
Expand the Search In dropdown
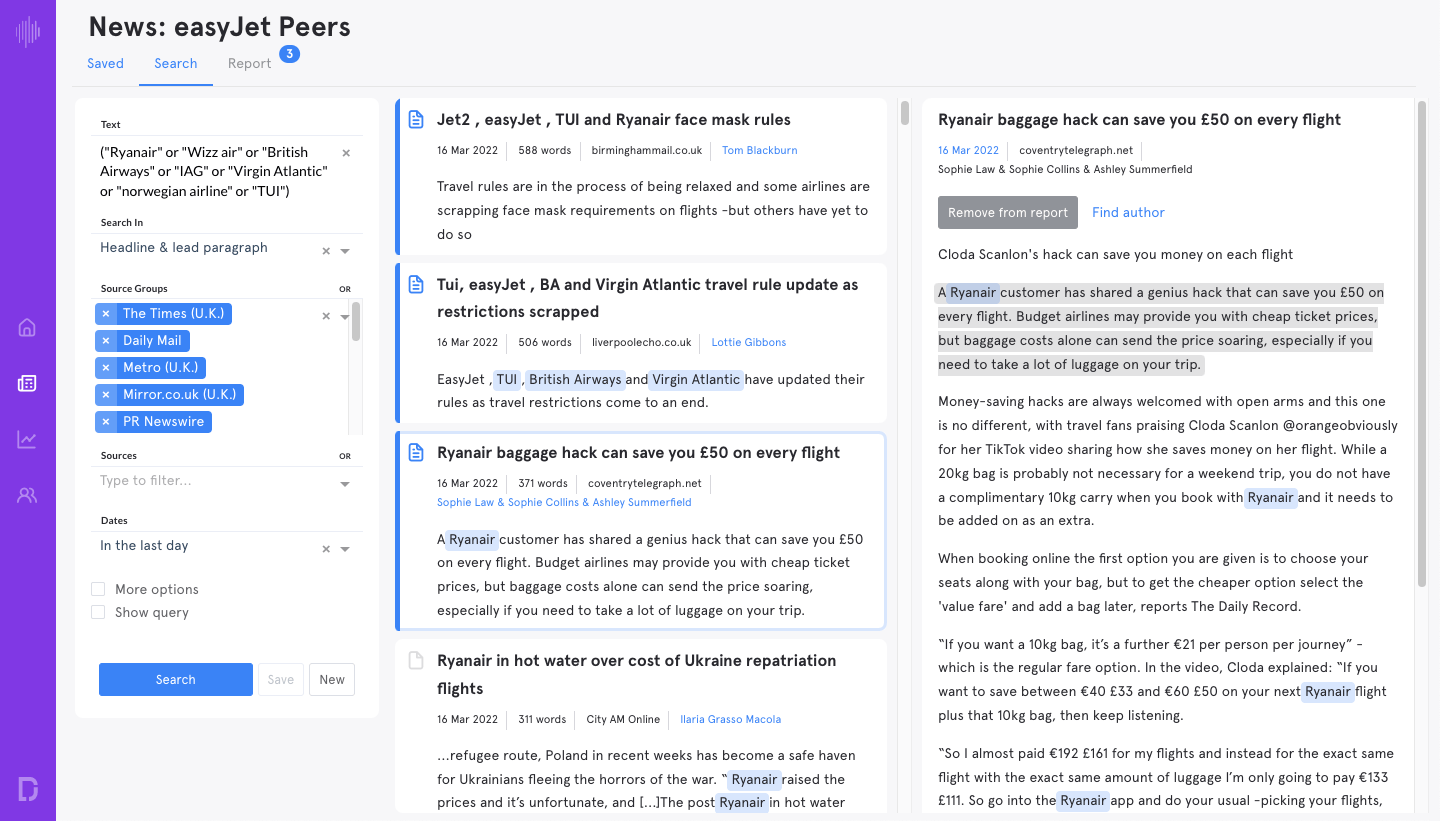coord(344,250)
